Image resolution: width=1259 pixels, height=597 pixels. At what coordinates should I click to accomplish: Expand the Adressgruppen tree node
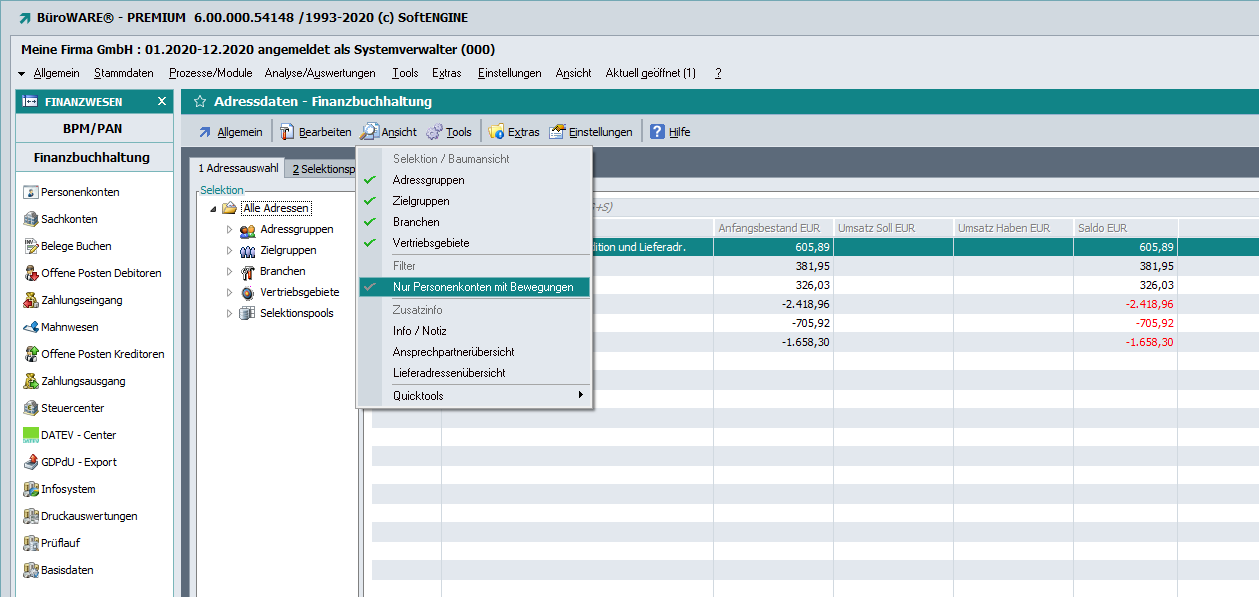[229, 230]
